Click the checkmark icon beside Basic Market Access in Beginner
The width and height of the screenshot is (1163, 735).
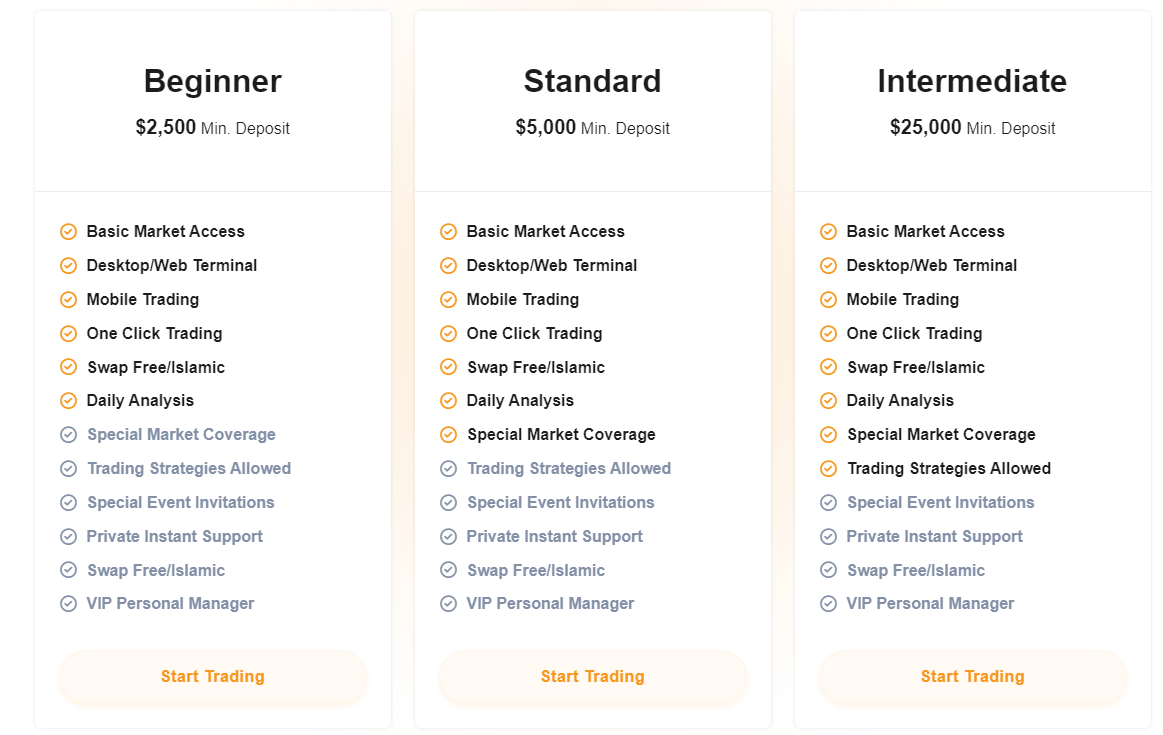68,231
